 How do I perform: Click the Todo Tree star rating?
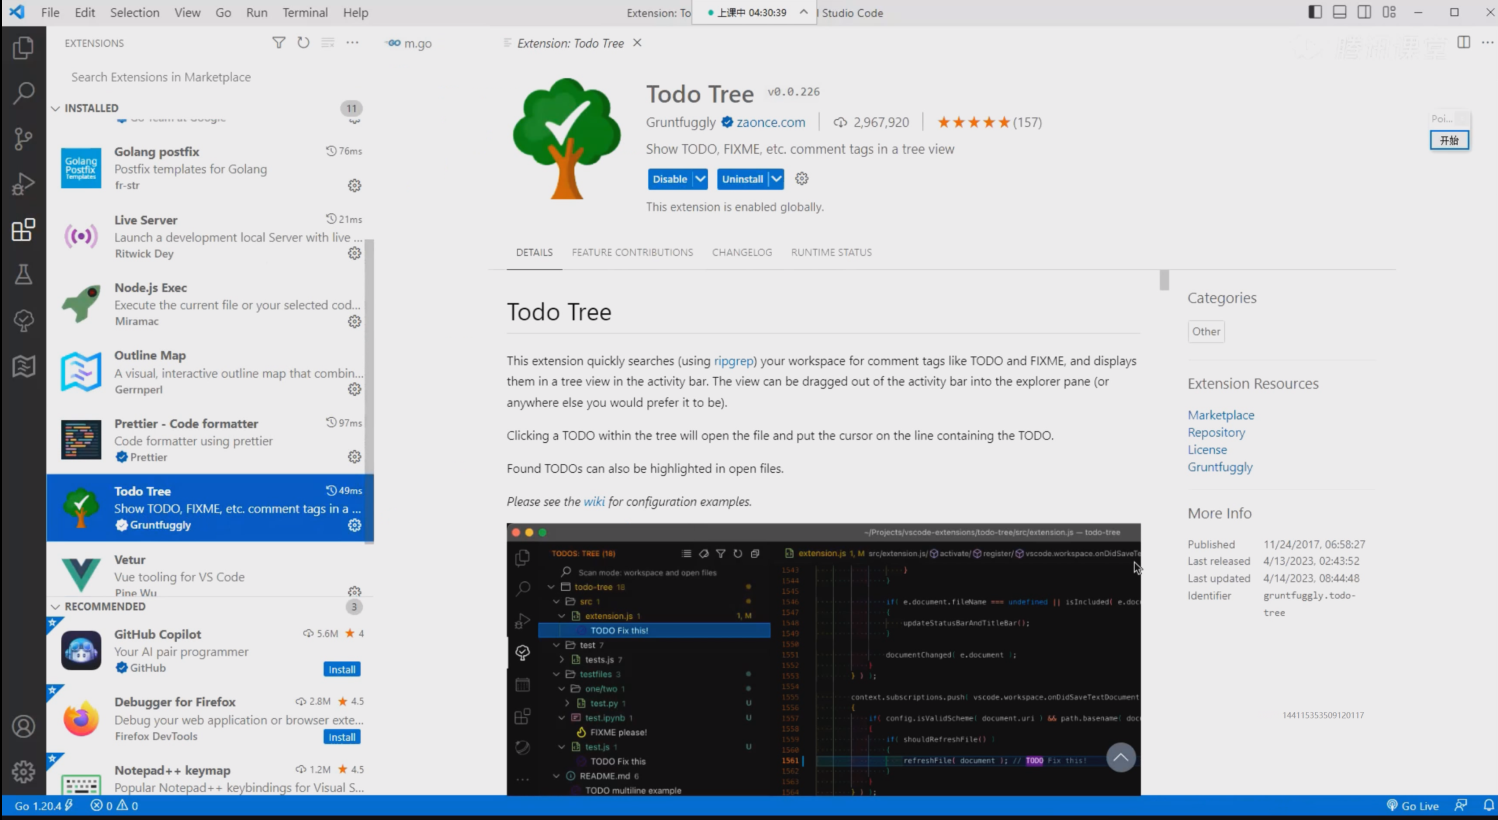(x=973, y=122)
